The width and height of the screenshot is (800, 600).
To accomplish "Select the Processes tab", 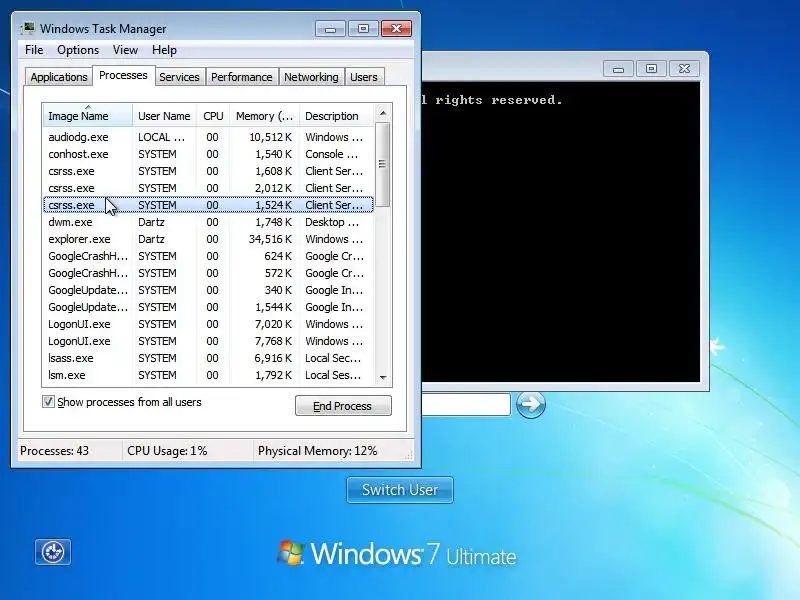I will pyautogui.click(x=123, y=76).
